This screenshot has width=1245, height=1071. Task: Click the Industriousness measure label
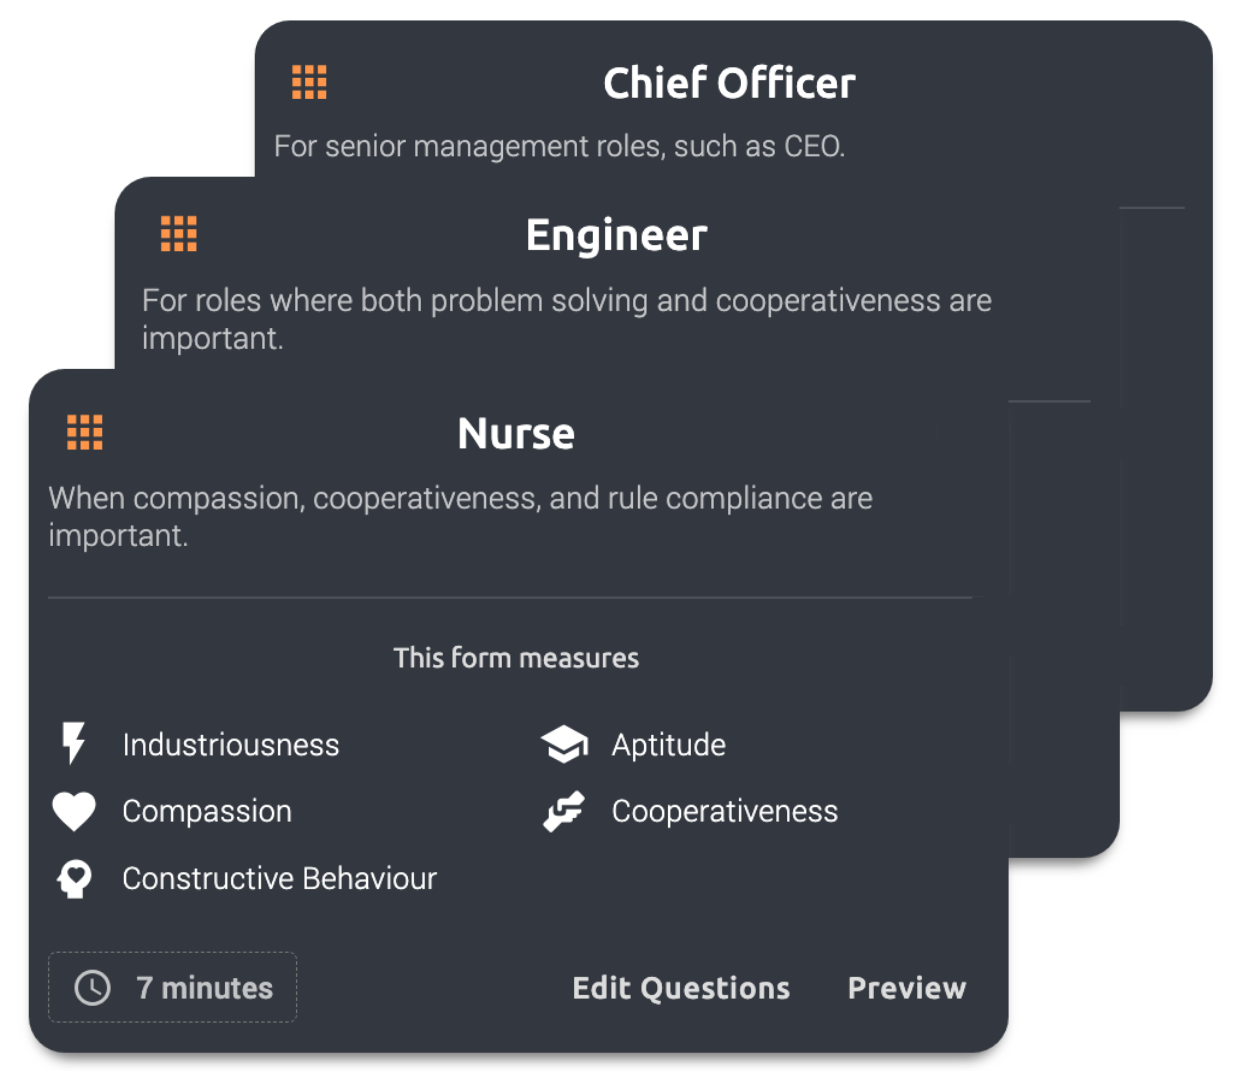pyautogui.click(x=231, y=745)
